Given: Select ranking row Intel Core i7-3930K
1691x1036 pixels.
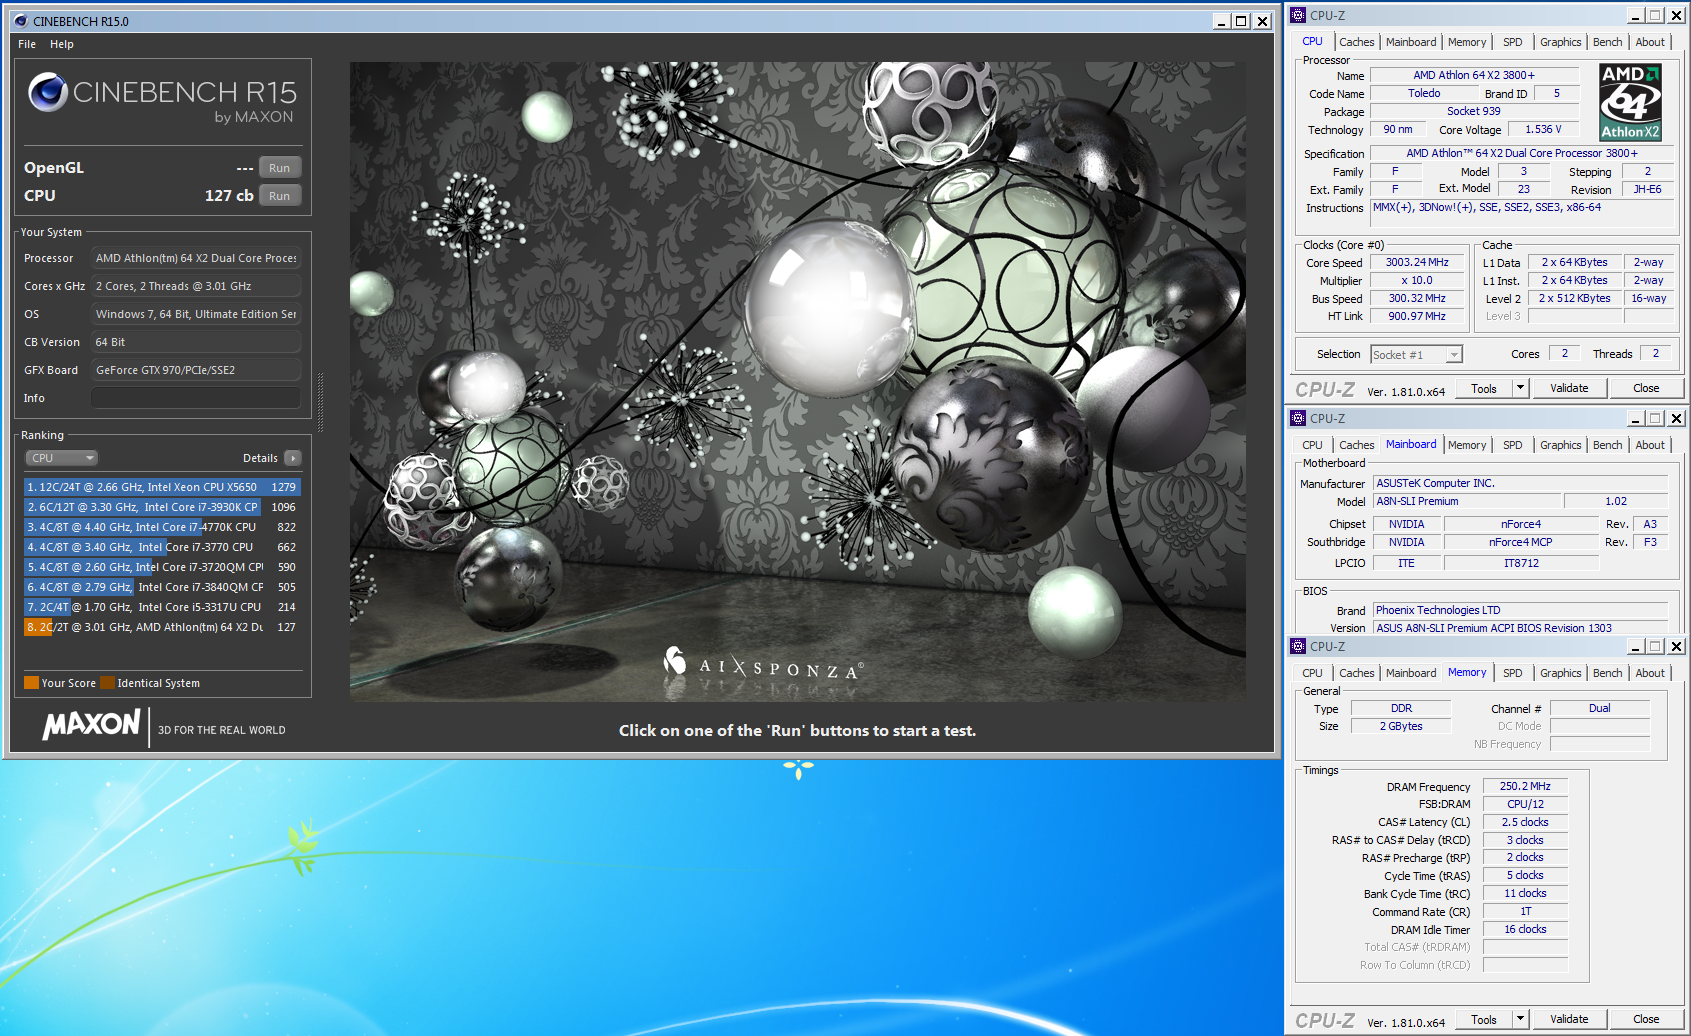Looking at the screenshot, I should 162,507.
